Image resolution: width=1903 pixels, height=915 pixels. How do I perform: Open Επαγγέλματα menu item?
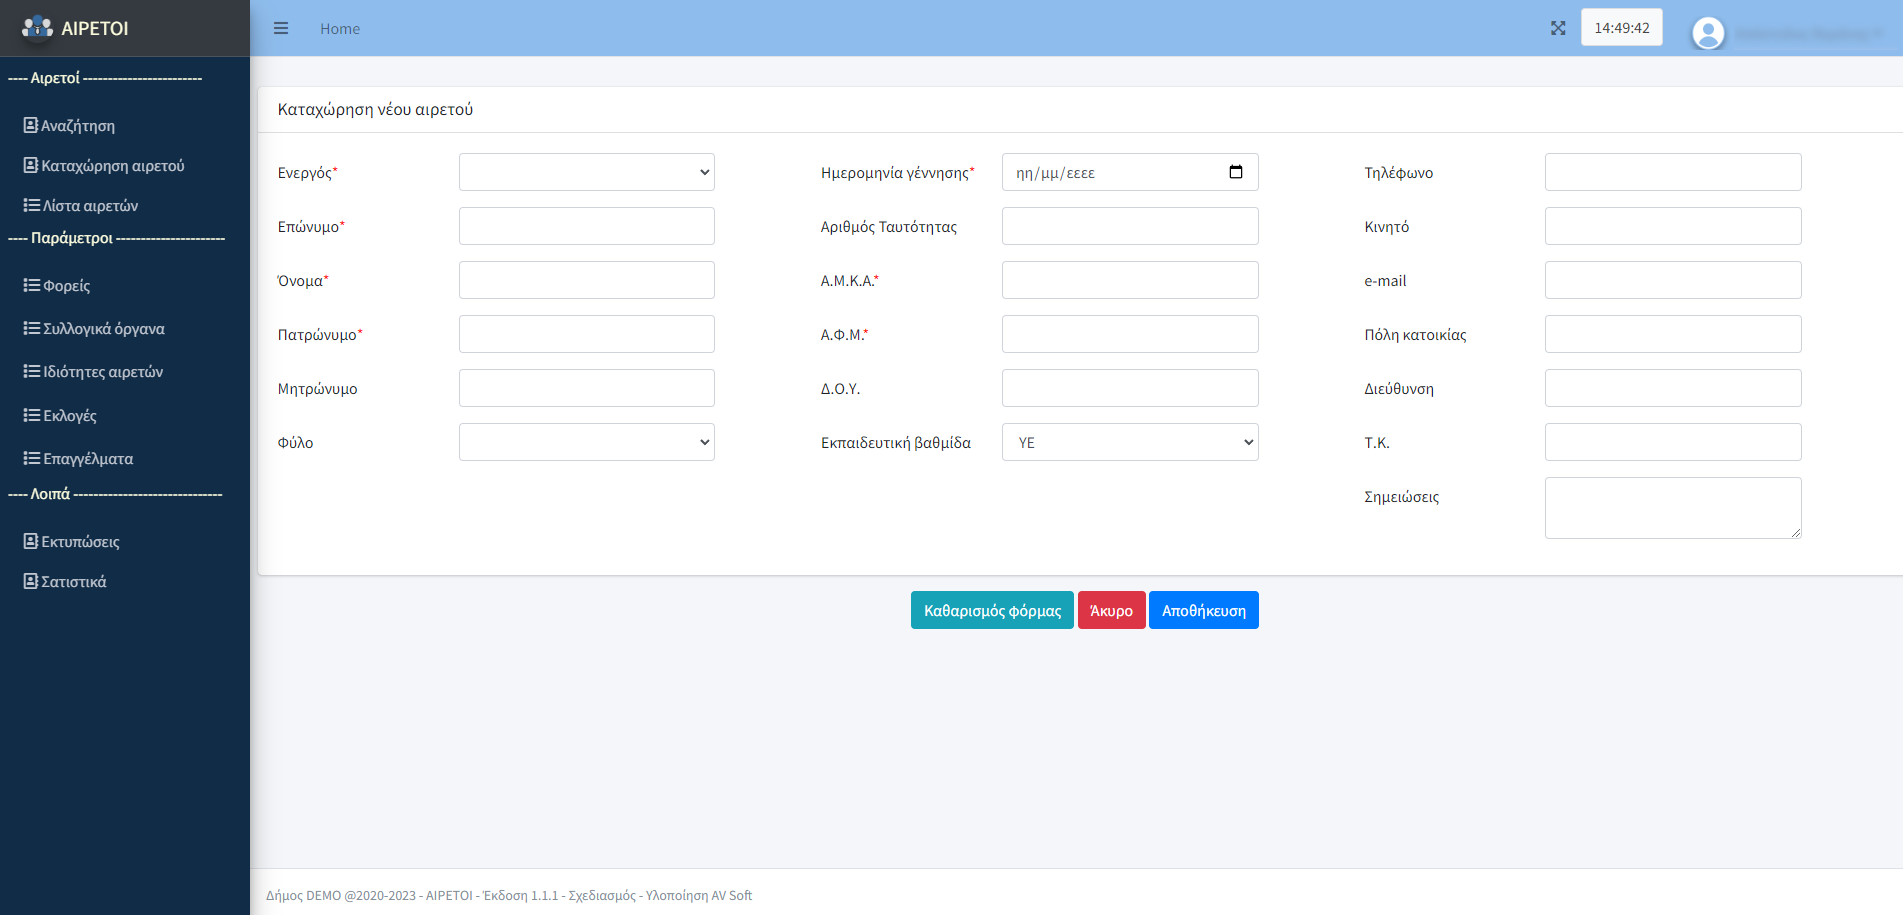88,459
